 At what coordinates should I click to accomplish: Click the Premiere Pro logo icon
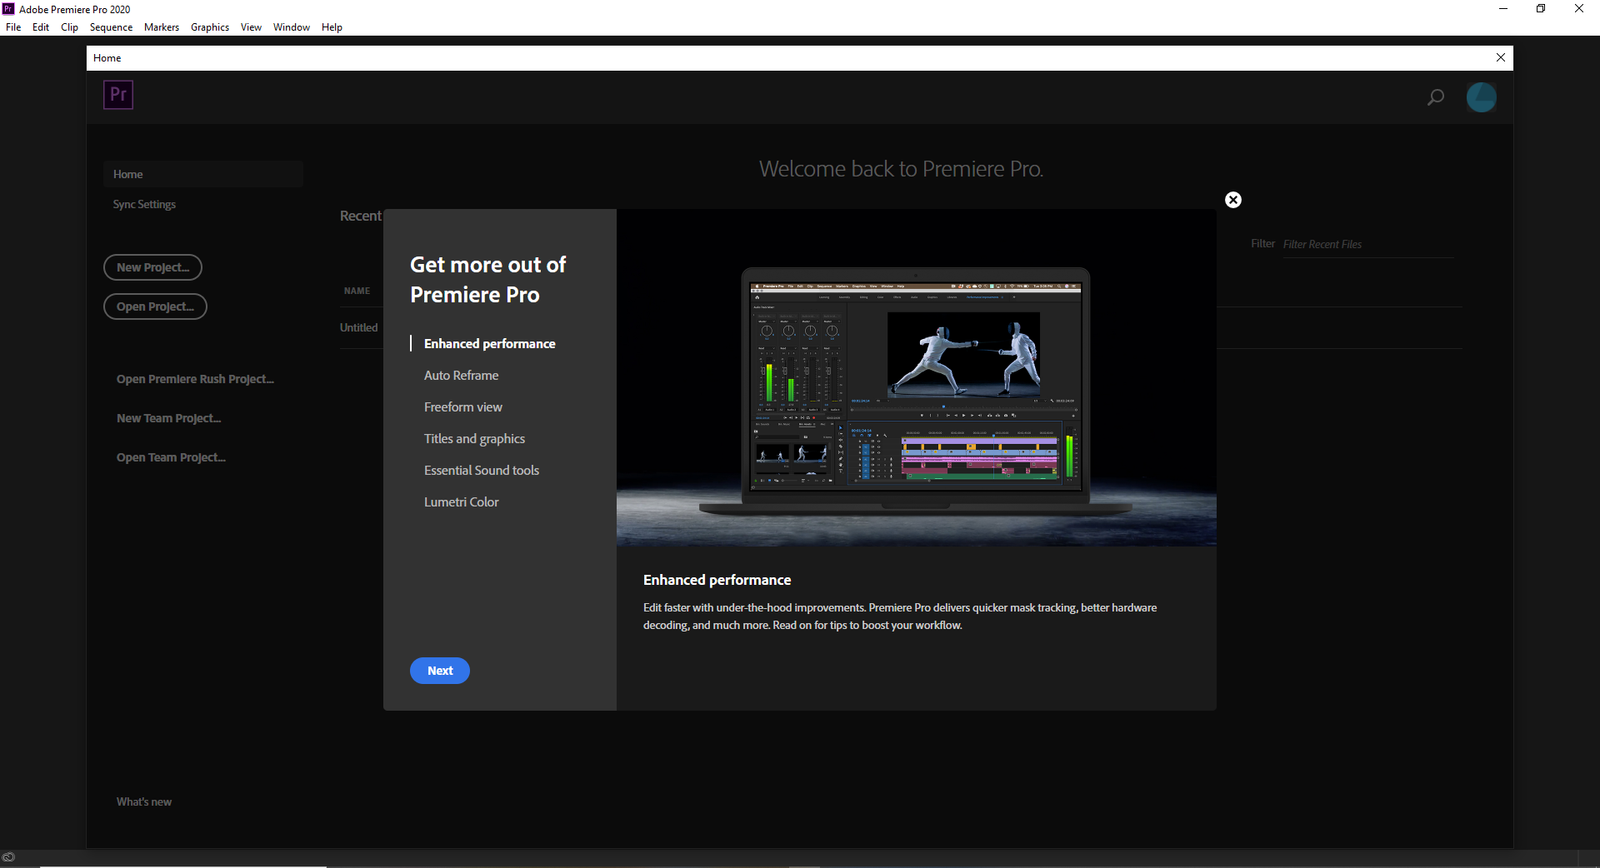point(118,95)
